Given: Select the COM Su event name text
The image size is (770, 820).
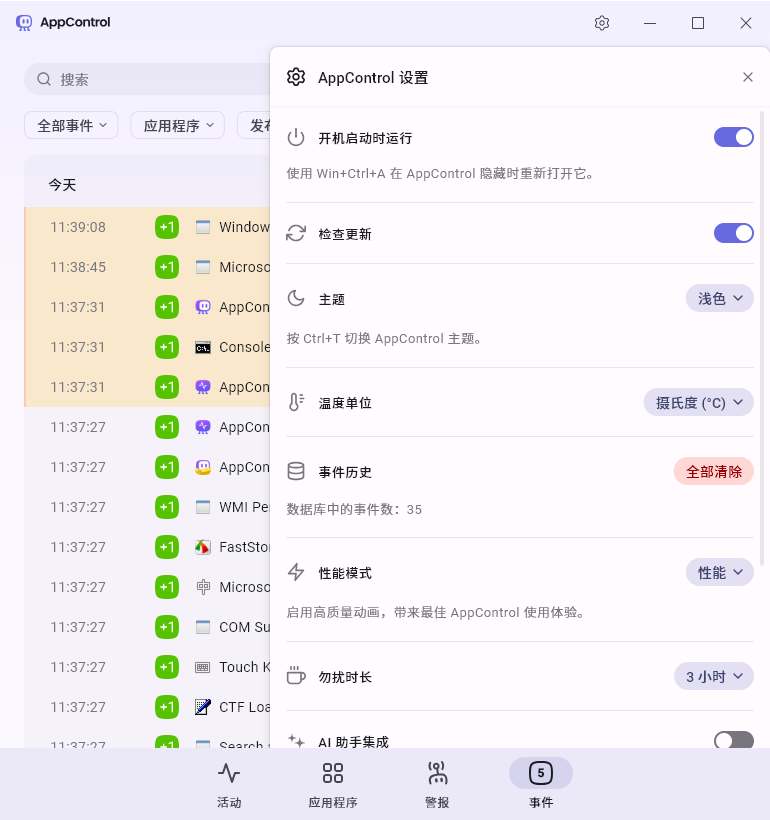Looking at the screenshot, I should pos(244,627).
